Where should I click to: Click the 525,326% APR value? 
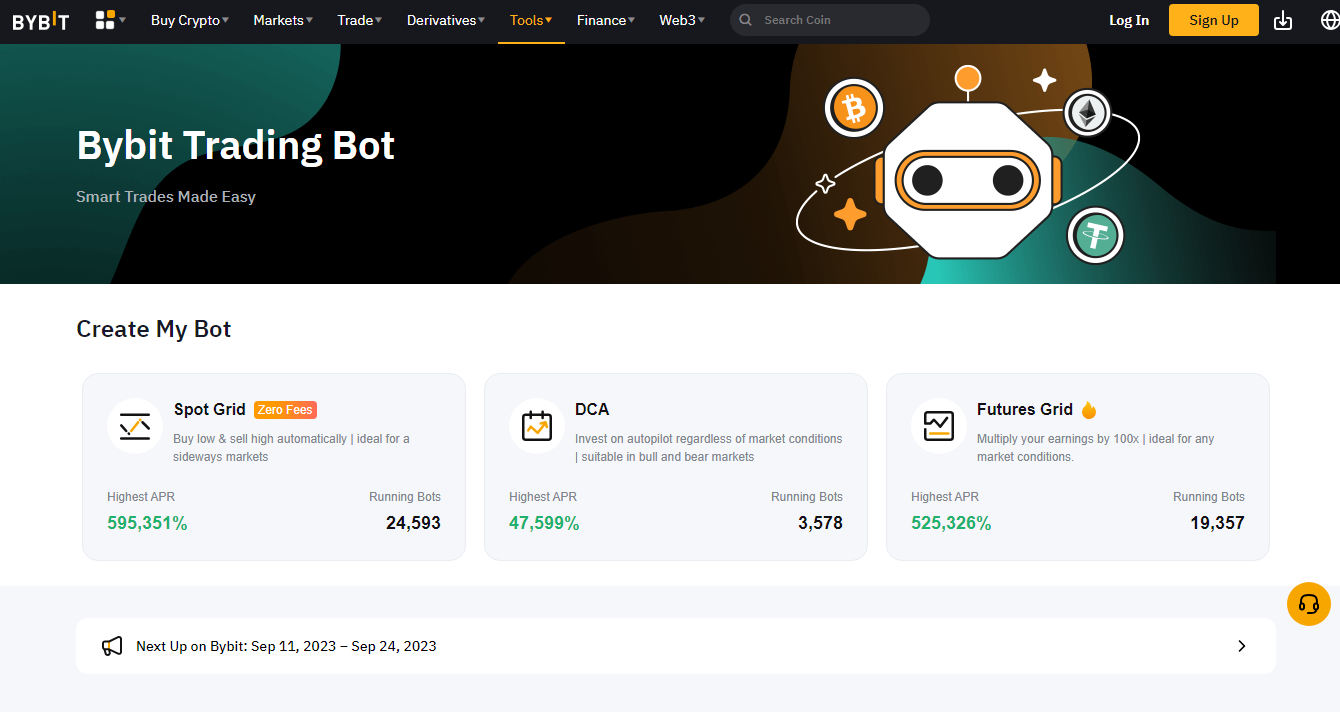click(x=951, y=523)
